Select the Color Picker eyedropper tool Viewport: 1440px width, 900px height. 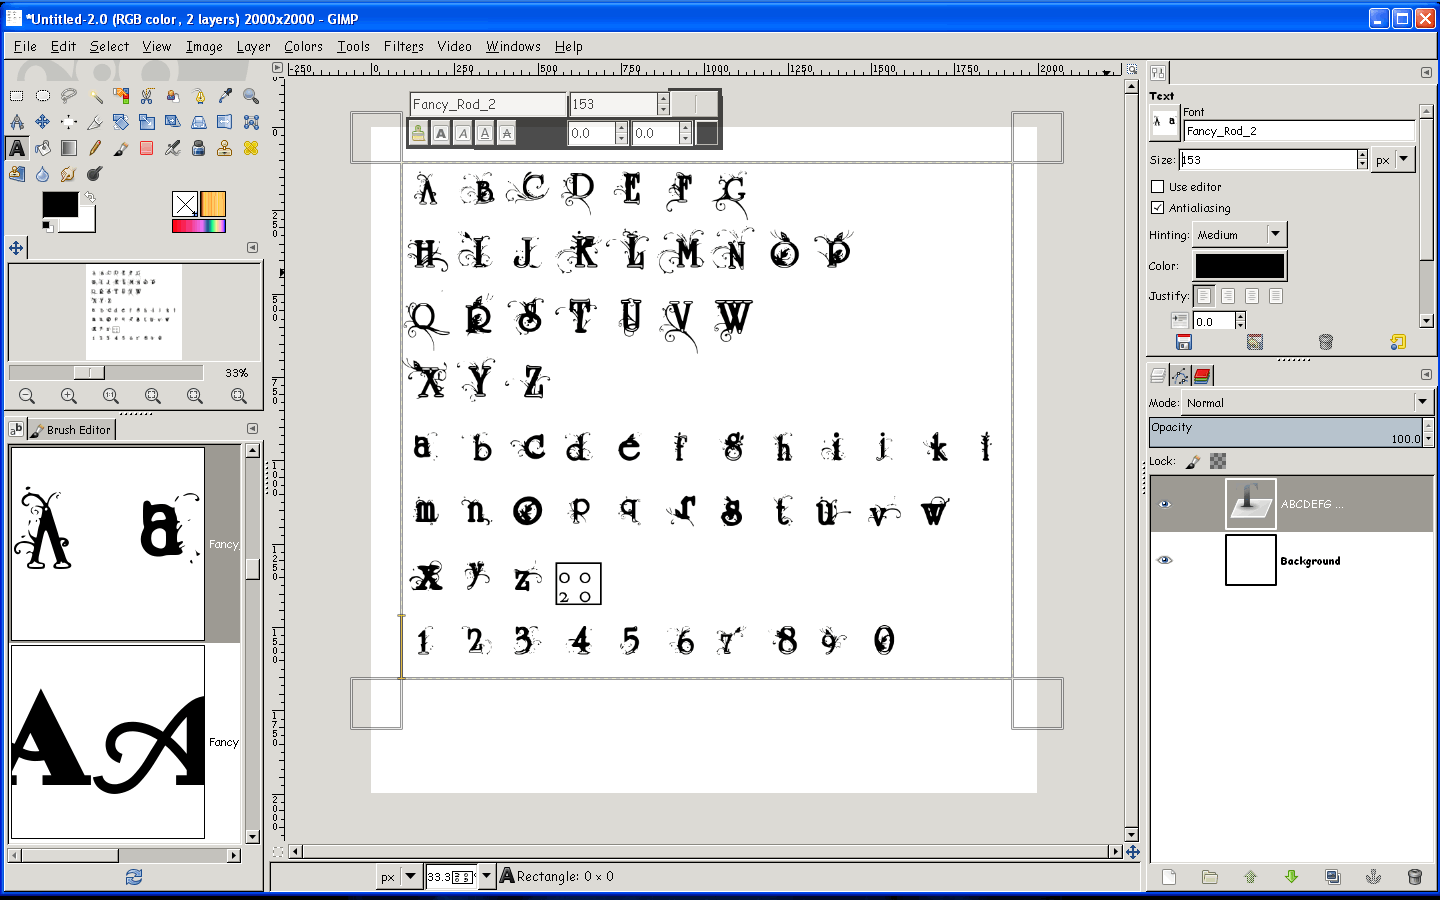point(225,96)
